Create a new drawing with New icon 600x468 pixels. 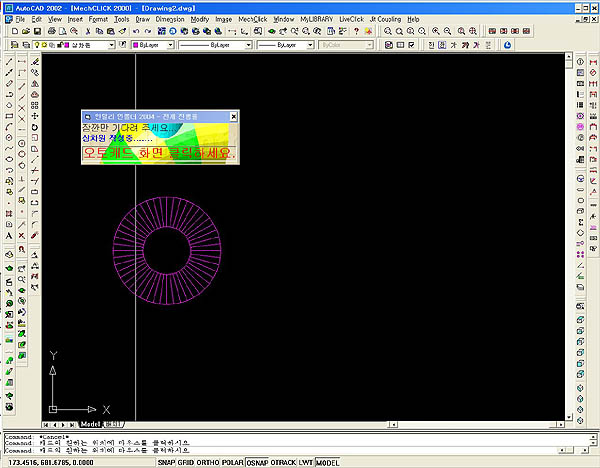point(15,31)
